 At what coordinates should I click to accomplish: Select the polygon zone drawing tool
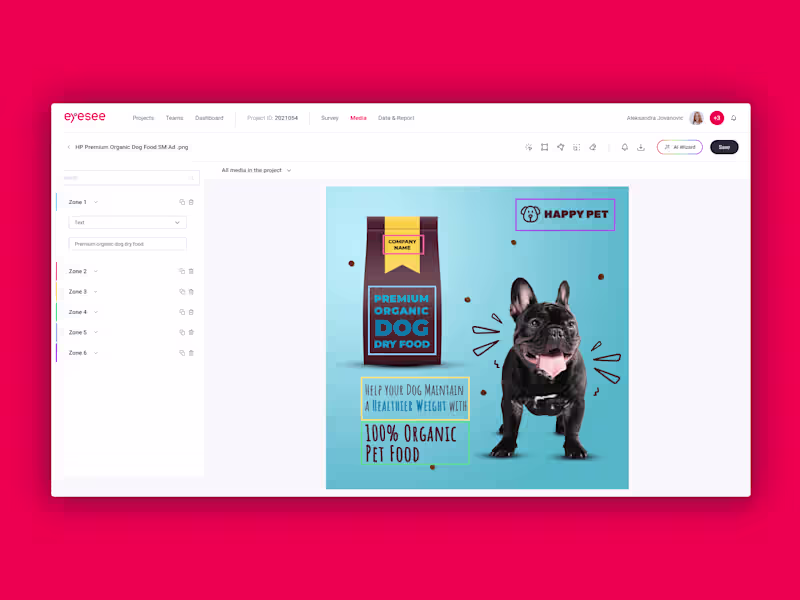click(561, 147)
